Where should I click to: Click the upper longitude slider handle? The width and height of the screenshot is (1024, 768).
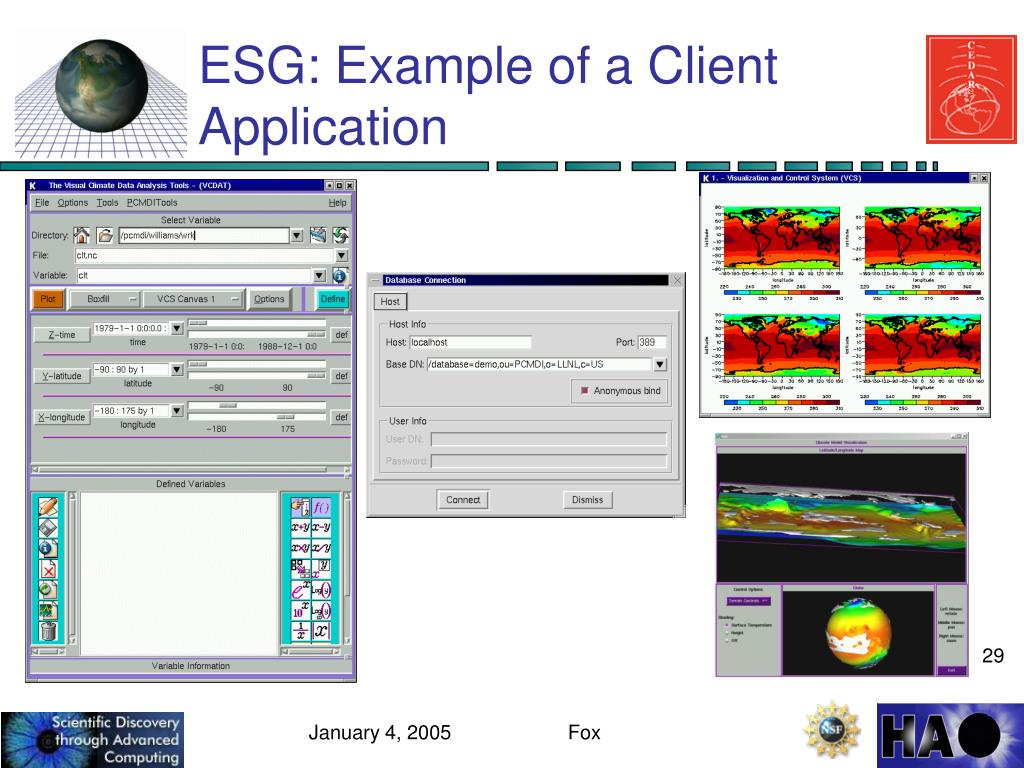(228, 406)
